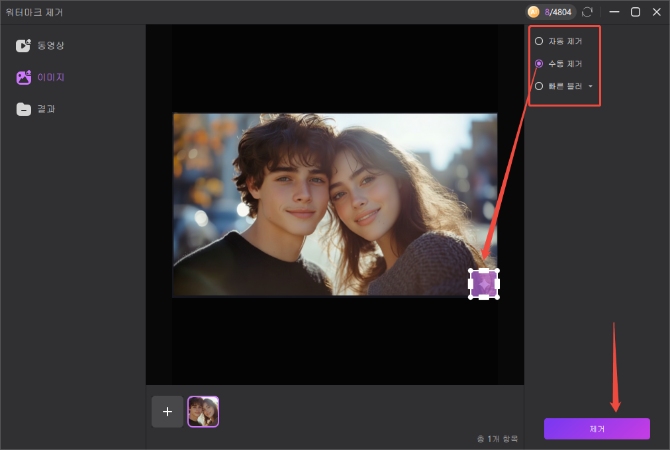670x450 pixels.
Task: Click the selection box's top-left corner handle
Action: point(471,271)
